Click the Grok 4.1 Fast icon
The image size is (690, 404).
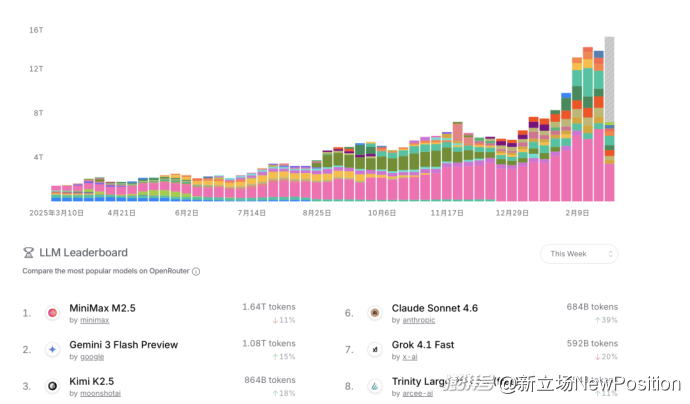375,350
